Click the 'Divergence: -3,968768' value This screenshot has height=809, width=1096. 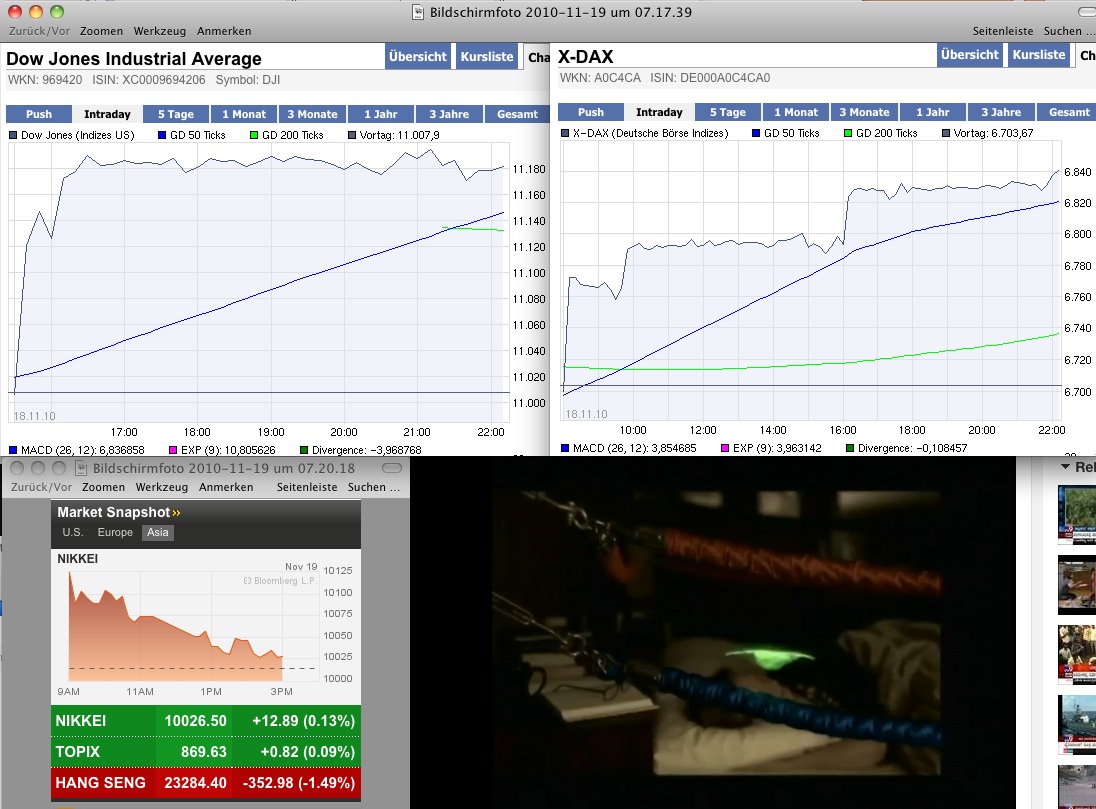tap(367, 450)
